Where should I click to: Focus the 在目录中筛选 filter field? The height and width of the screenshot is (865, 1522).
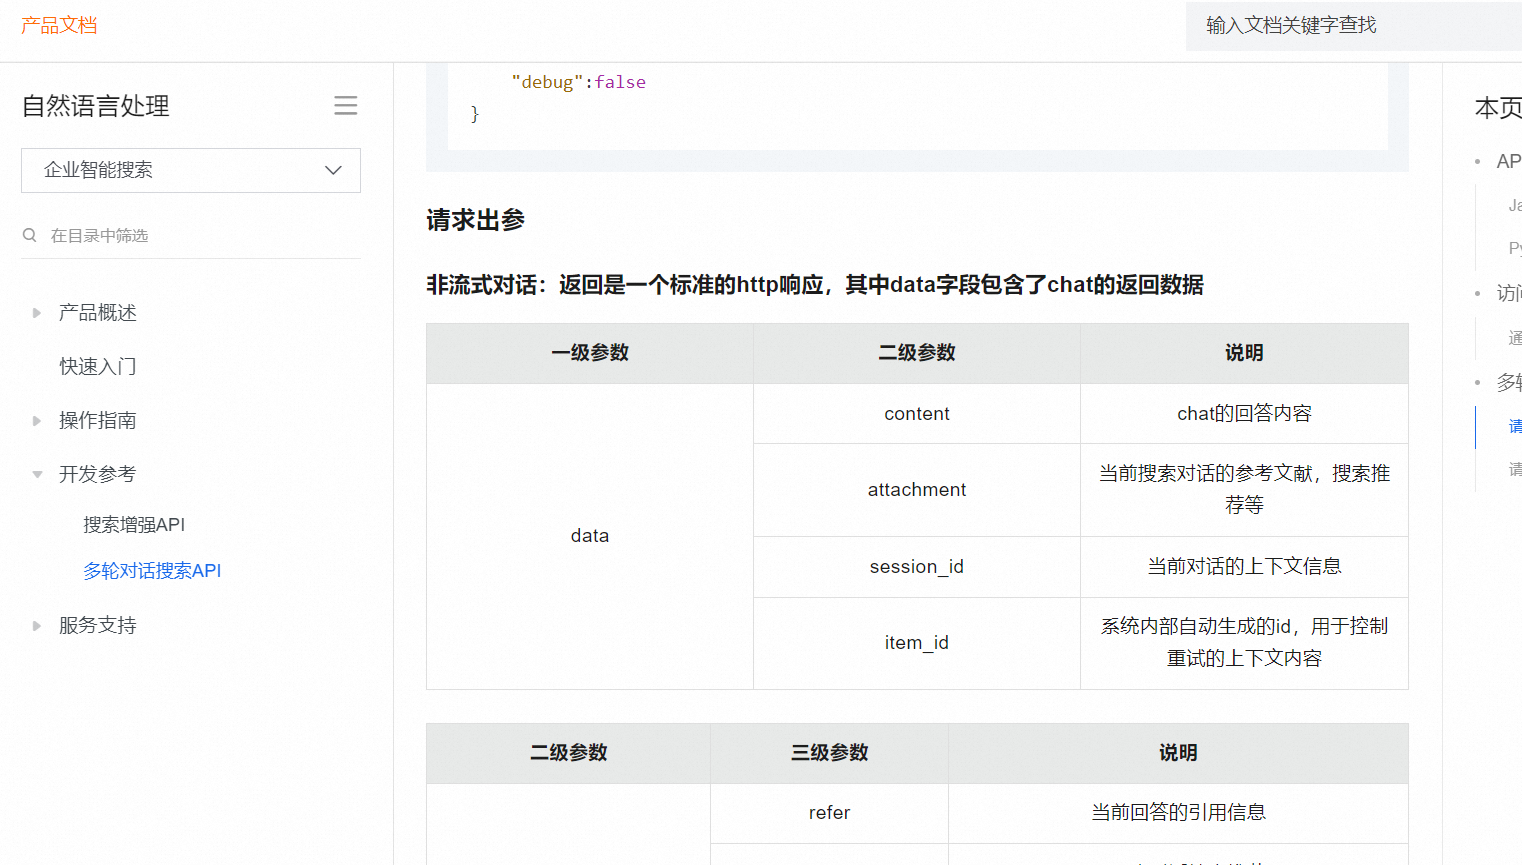(191, 235)
